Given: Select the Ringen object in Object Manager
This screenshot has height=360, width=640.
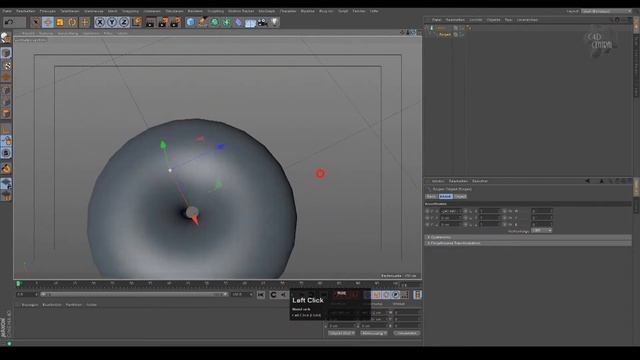Looking at the screenshot, I should tap(445, 35).
